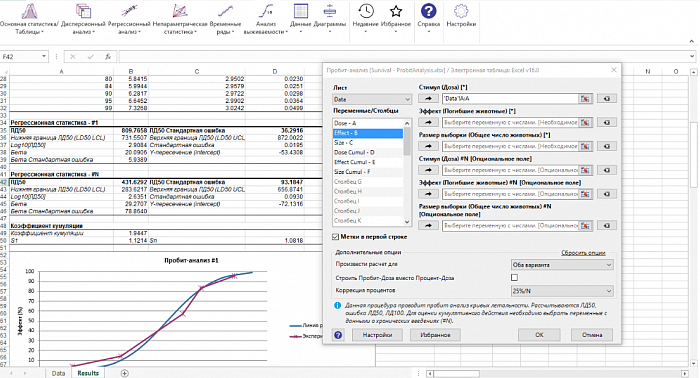Select Size Cumul - F in variables list
The height and width of the screenshot is (378, 700).
point(368,172)
